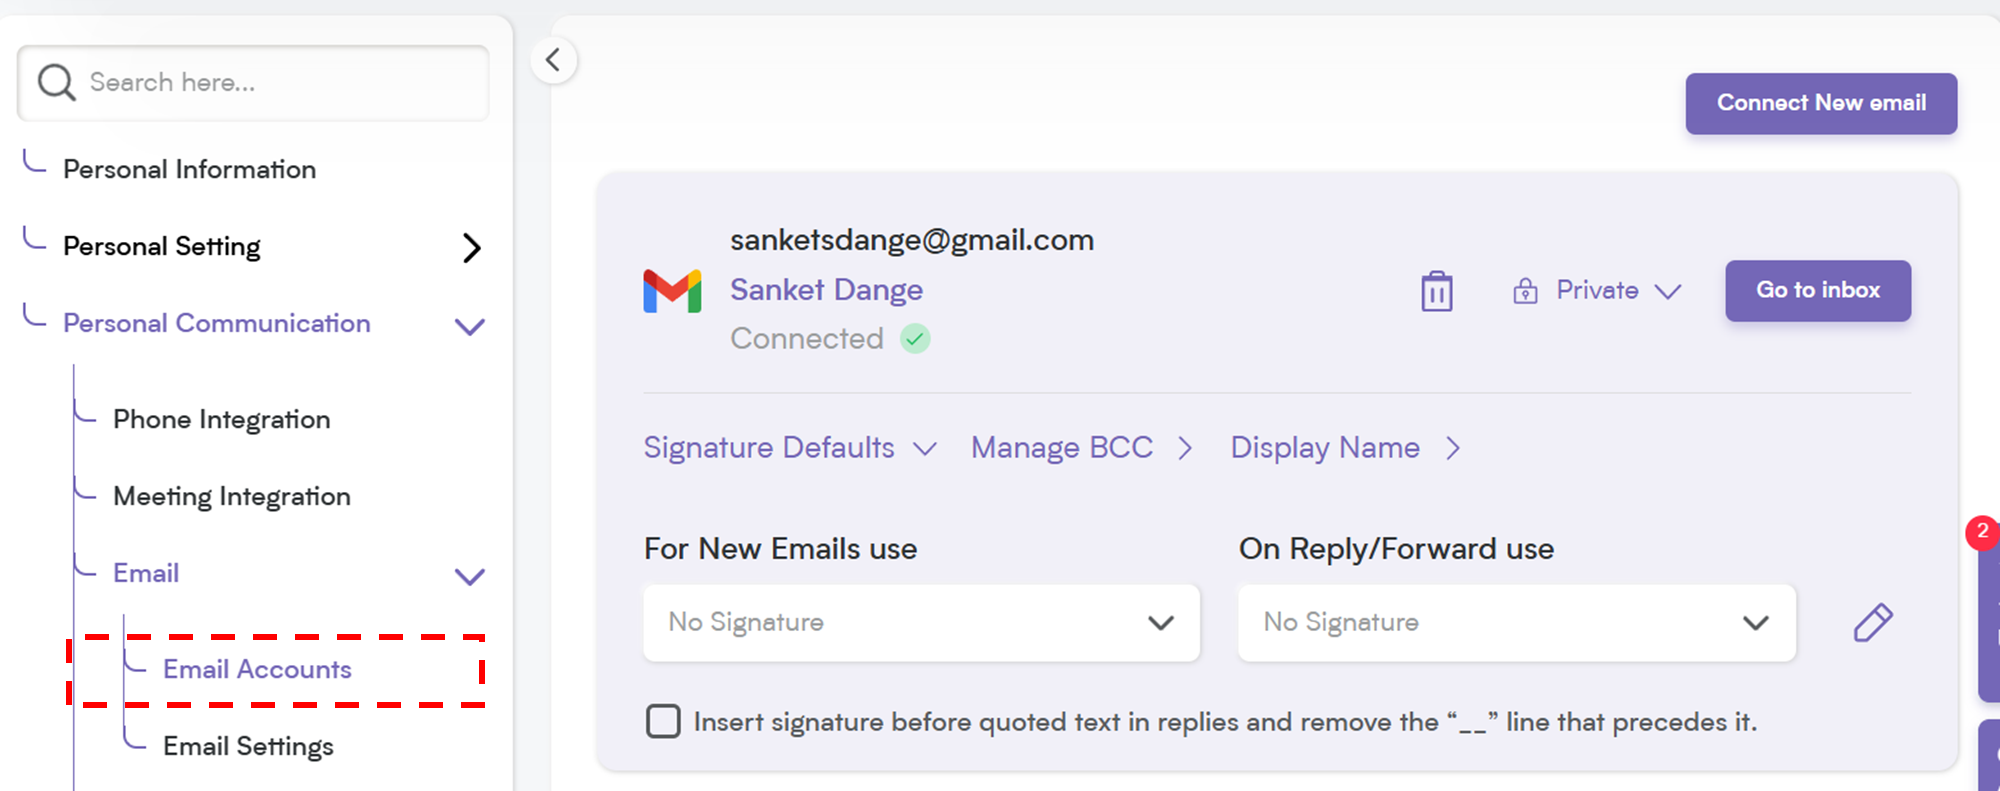The image size is (2000, 791).
Task: Click the Connect New email button
Action: click(x=1821, y=103)
